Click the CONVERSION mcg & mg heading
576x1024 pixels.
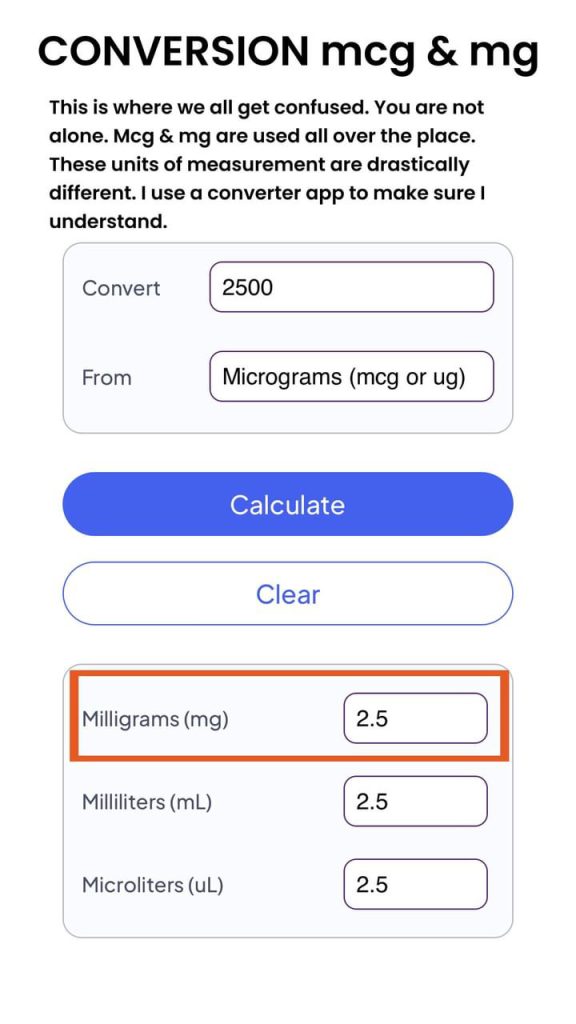[288, 51]
